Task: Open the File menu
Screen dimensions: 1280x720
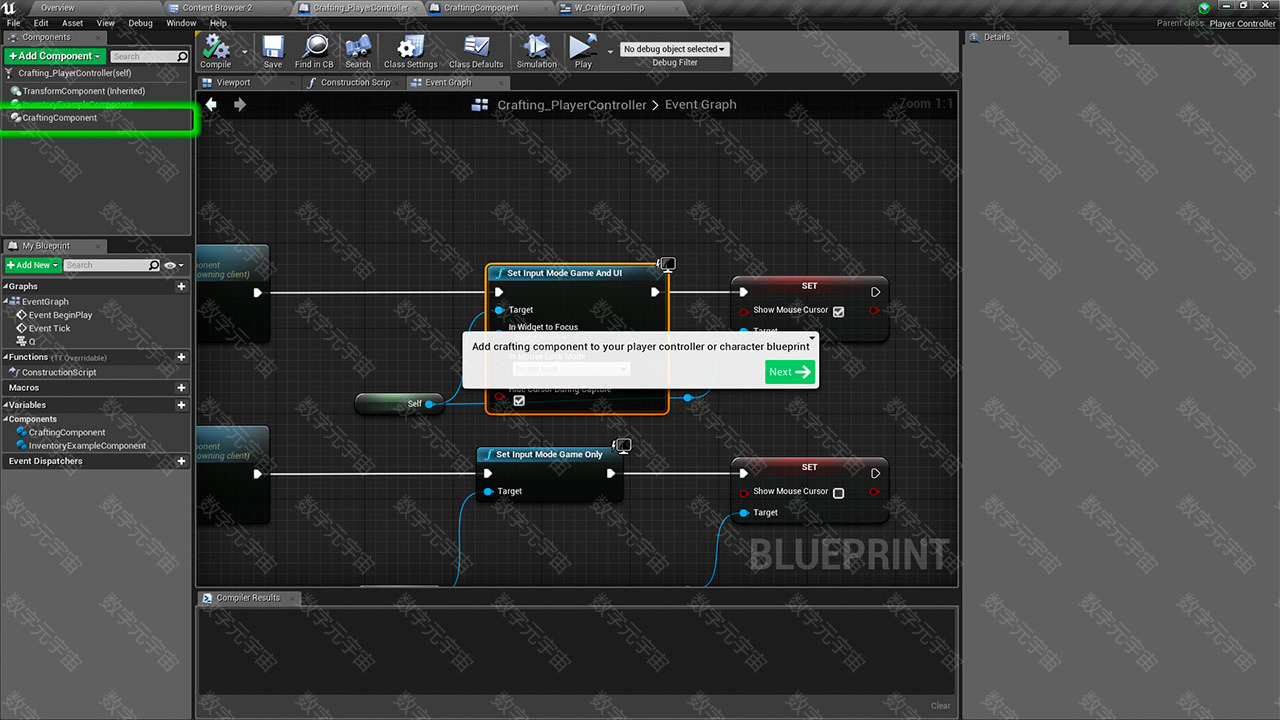Action: 13,23
